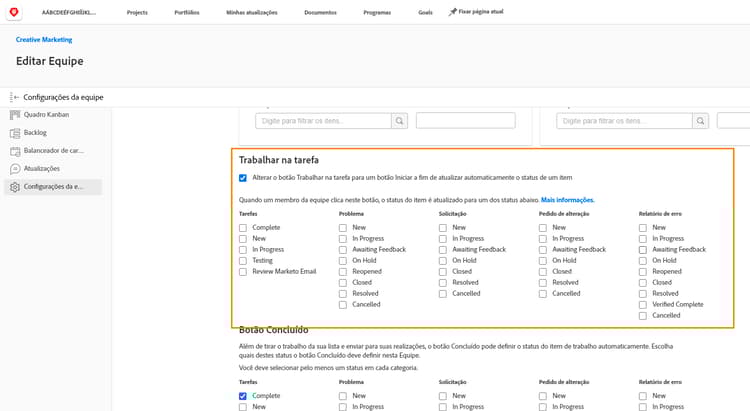Check Complete under Tarefas in Trabalhar na tarefa
This screenshot has width=750, height=411.
pyautogui.click(x=243, y=228)
